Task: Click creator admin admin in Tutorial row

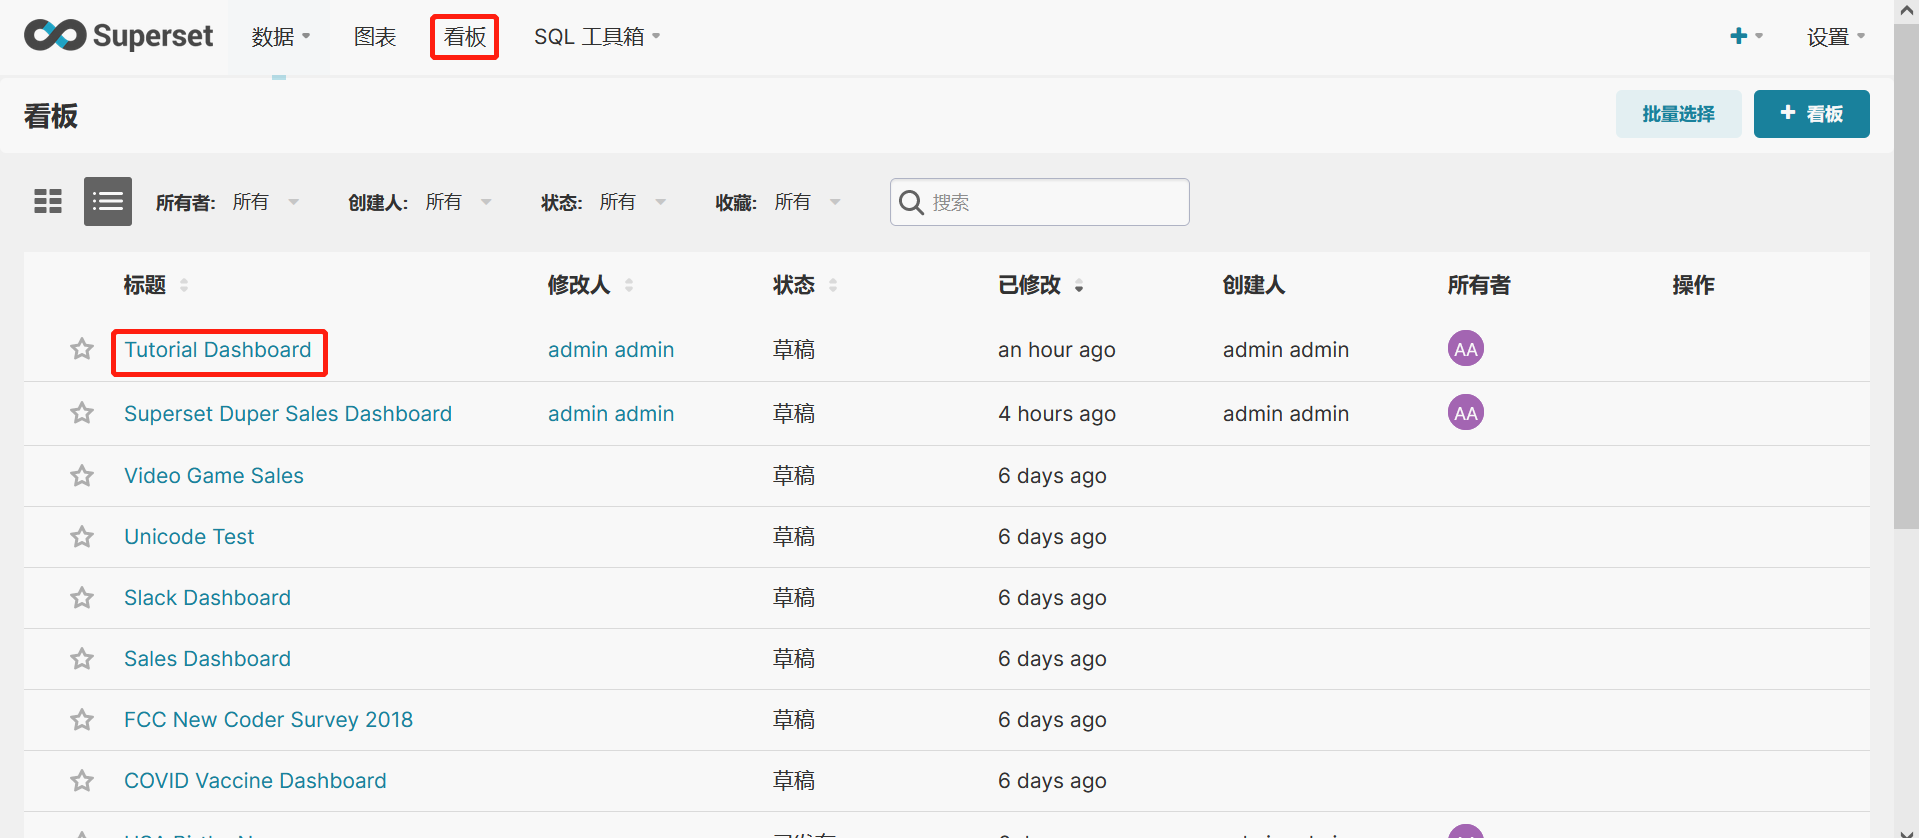Action: click(x=1286, y=350)
